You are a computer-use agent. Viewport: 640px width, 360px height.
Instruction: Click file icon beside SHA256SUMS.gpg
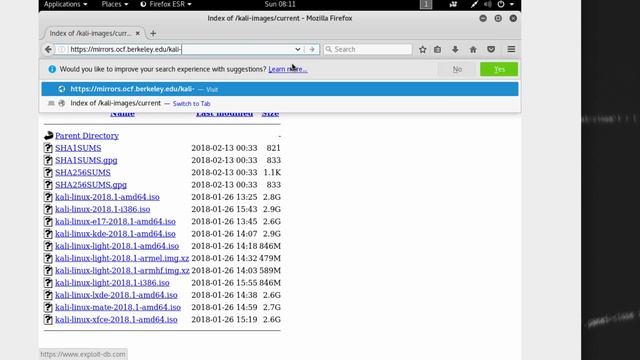[x=48, y=184]
